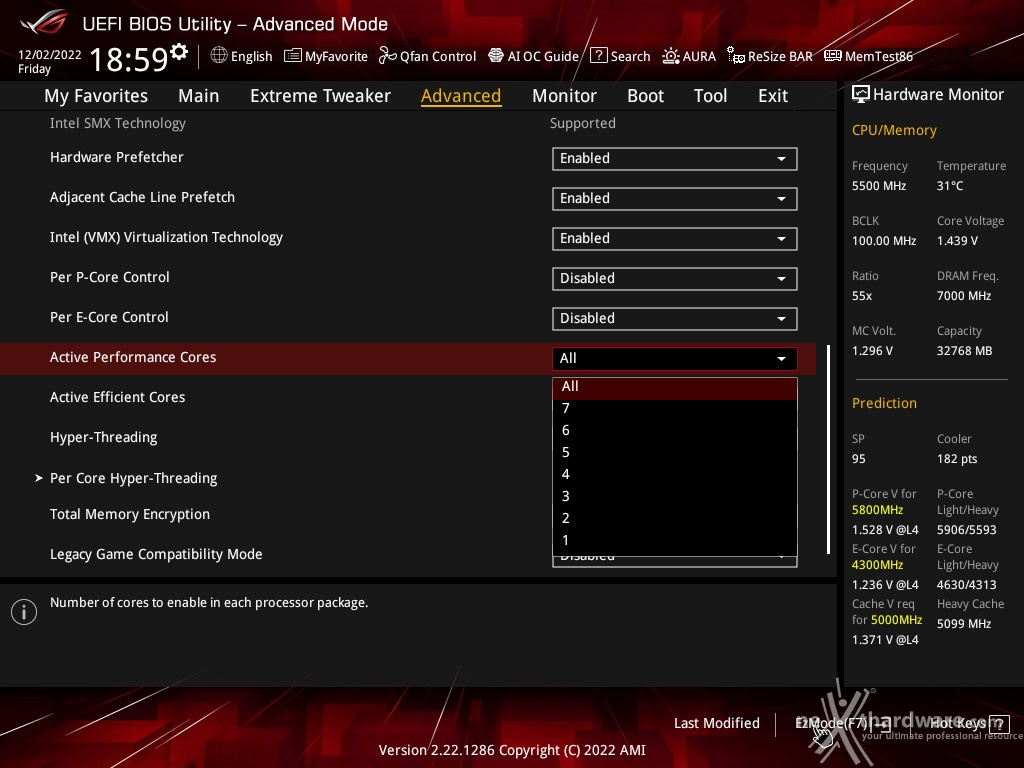This screenshot has width=1024, height=768.
Task: Open MyFavorite list icon
Action: coord(293,56)
